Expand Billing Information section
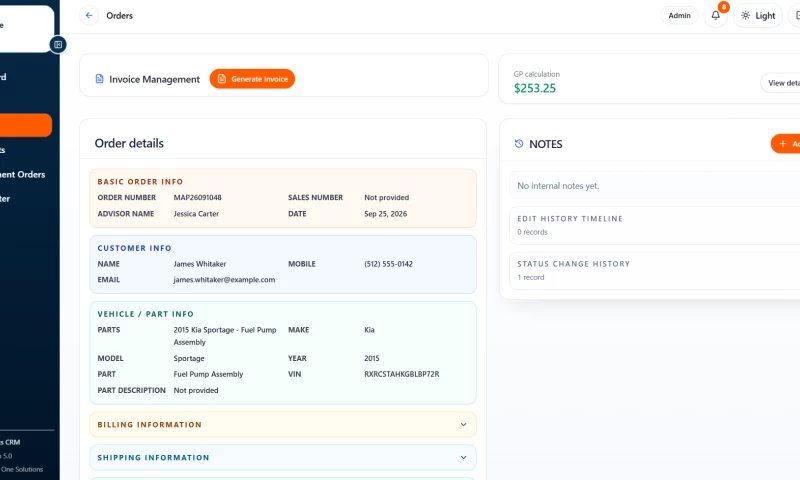800x480 pixels. click(x=283, y=424)
